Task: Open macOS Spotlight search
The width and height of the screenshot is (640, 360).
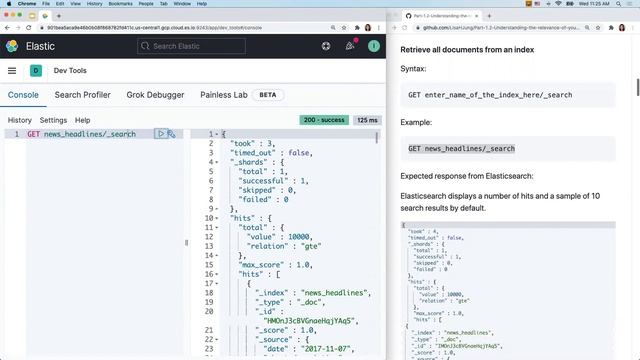Action: click(618, 4)
